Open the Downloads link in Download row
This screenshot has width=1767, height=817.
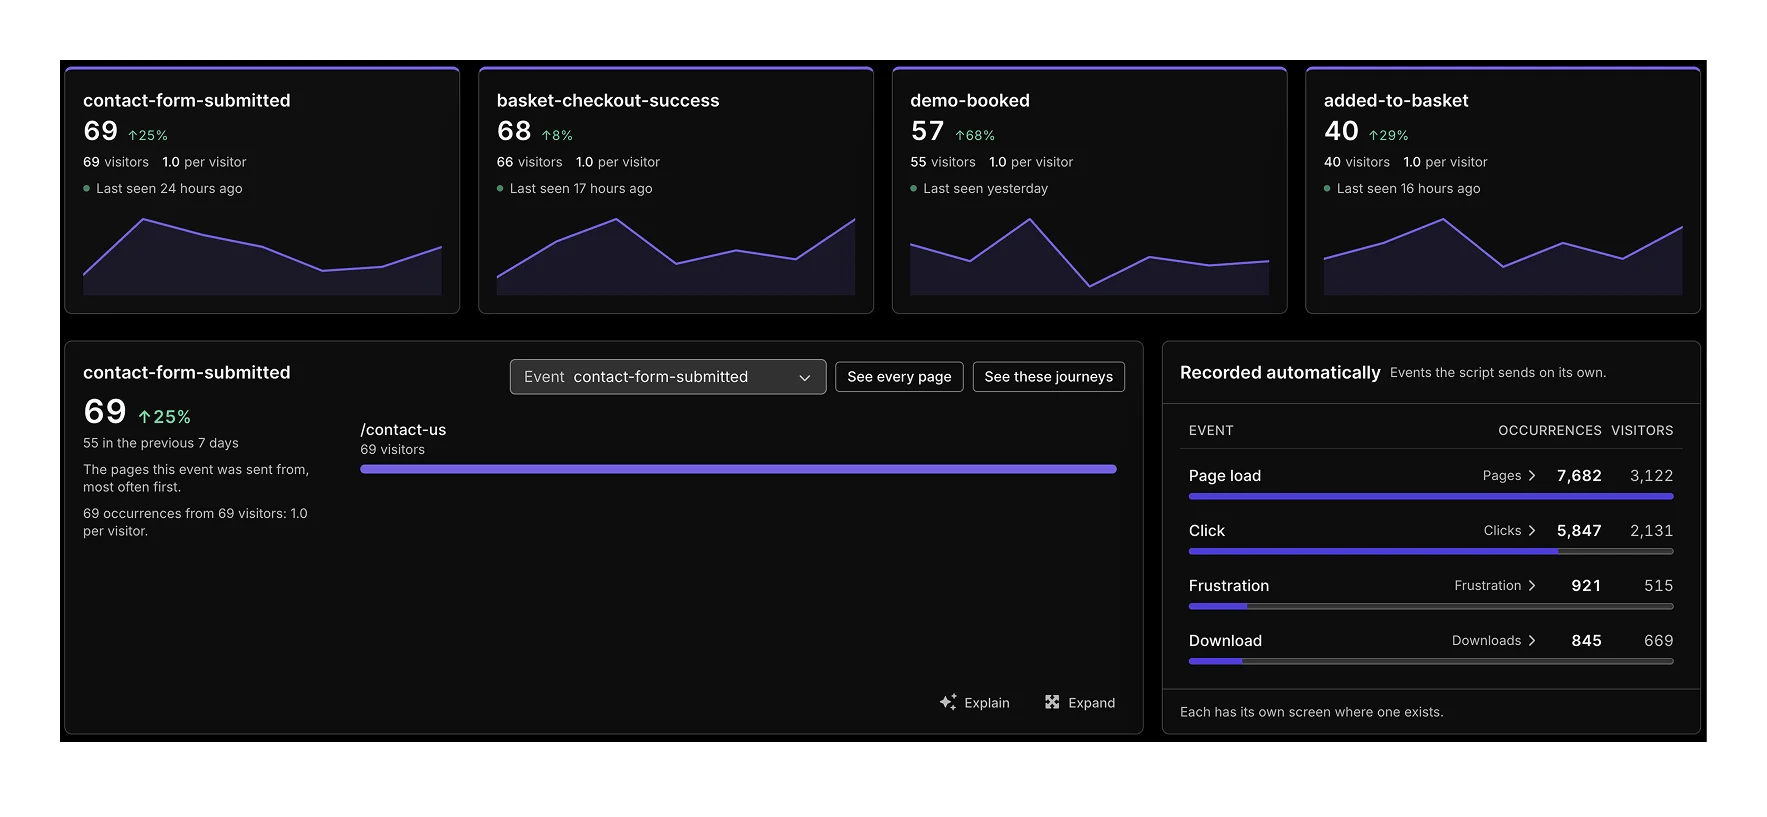[x=1494, y=641]
